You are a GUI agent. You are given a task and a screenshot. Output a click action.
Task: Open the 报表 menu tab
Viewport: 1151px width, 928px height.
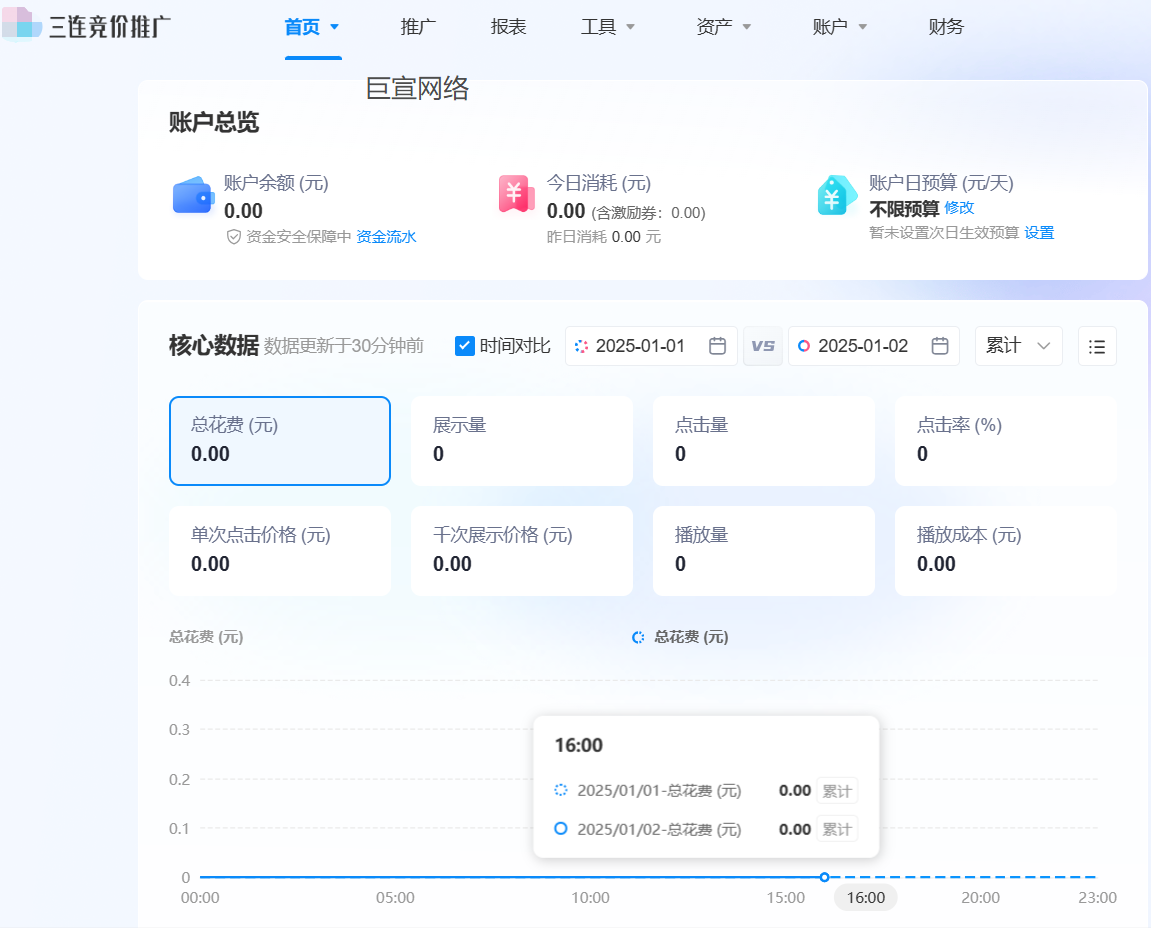(x=509, y=27)
